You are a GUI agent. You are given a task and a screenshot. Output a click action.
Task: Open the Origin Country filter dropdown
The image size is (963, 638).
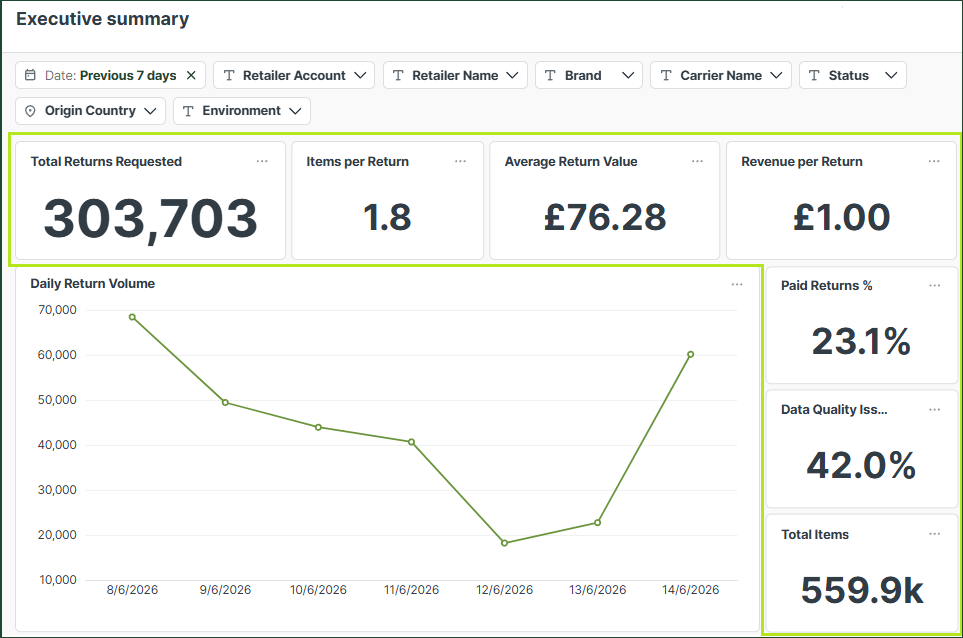pos(90,111)
